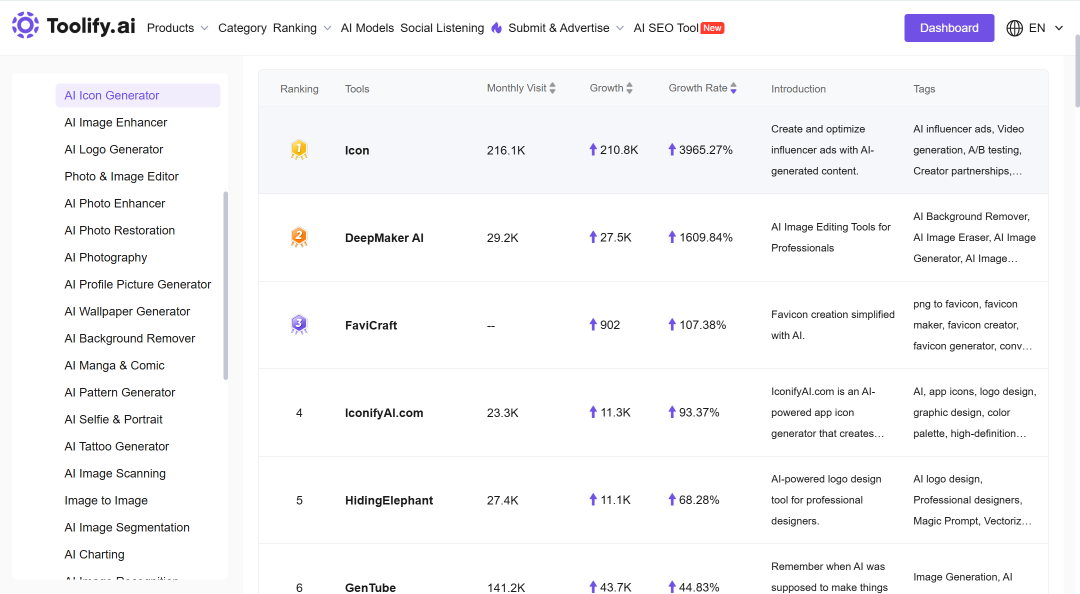Select AI Logo Generator in sidebar
The width and height of the screenshot is (1080, 594).
point(114,150)
